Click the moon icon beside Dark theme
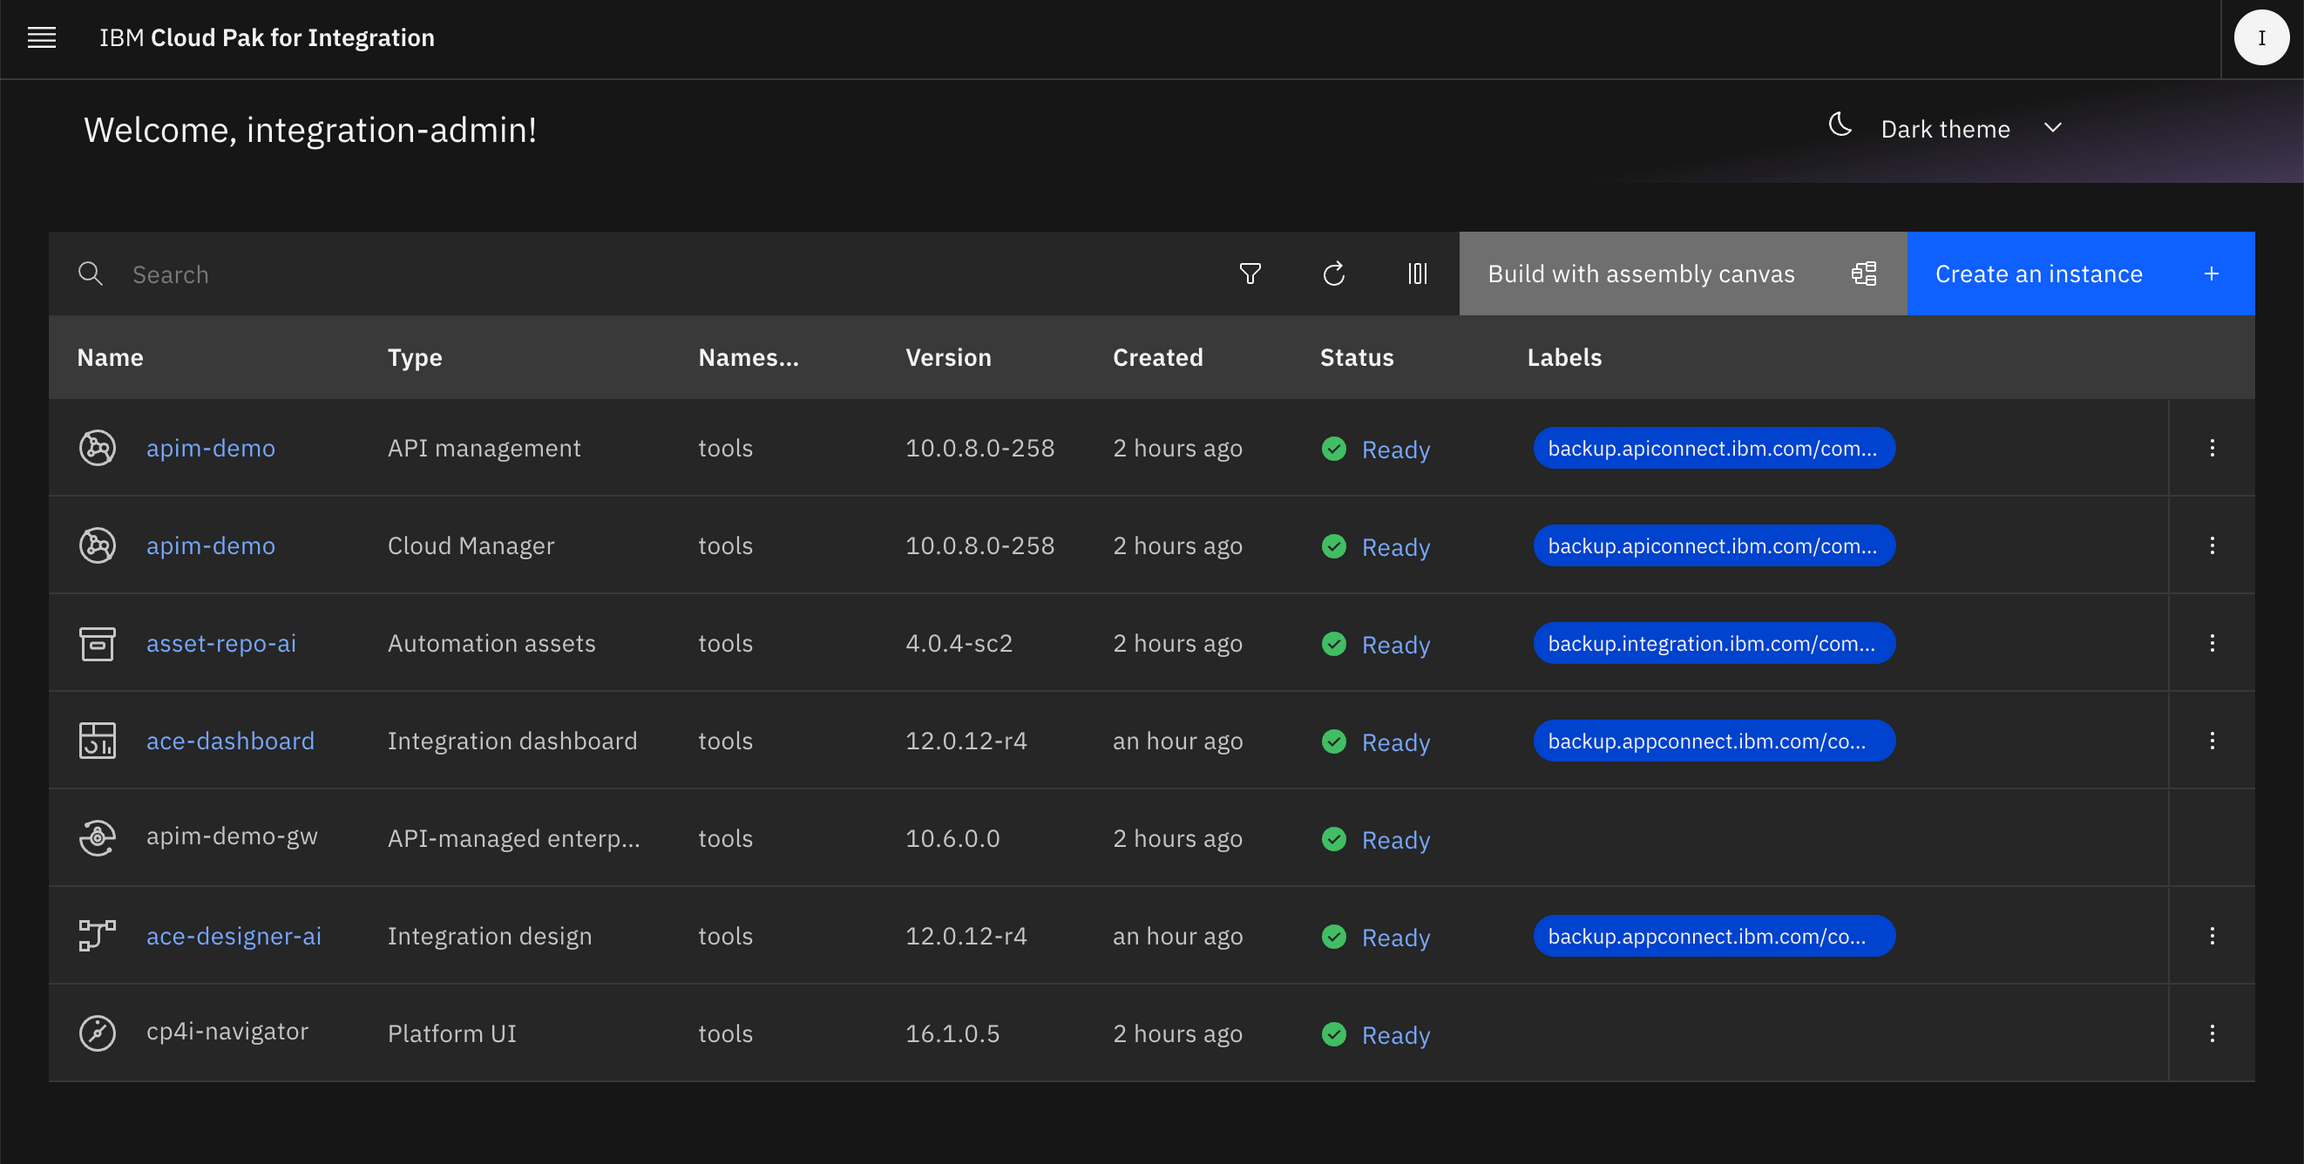This screenshot has height=1164, width=2304. (1842, 124)
